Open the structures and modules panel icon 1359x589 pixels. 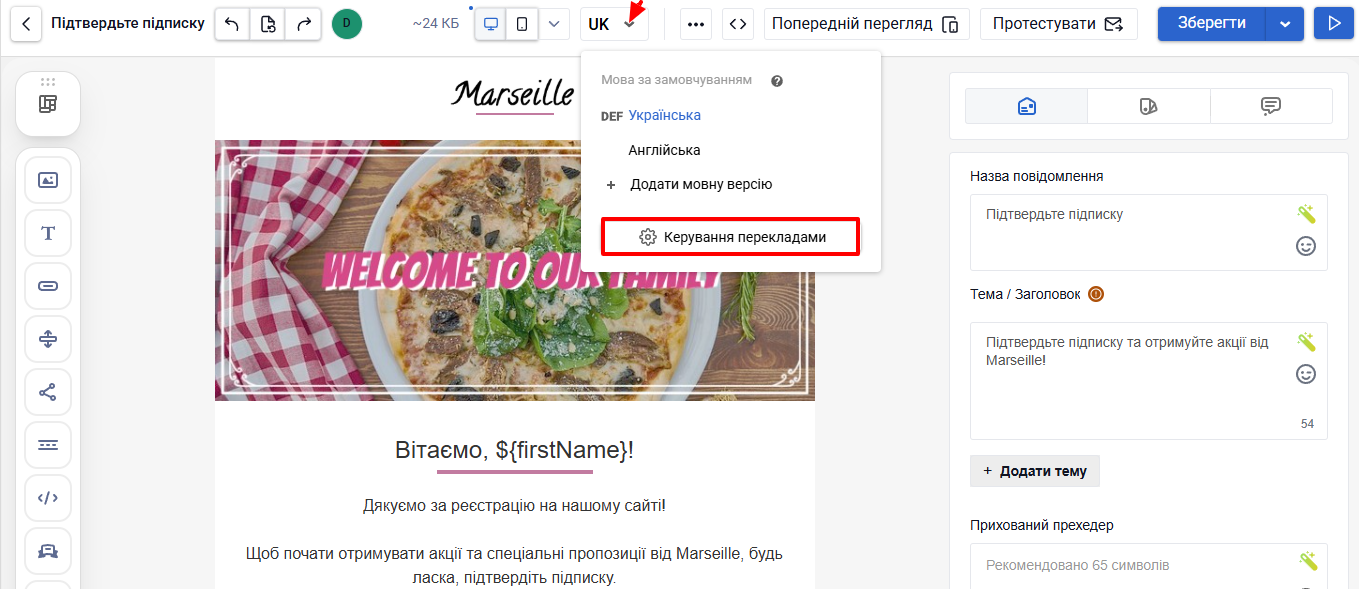pyautogui.click(x=48, y=104)
